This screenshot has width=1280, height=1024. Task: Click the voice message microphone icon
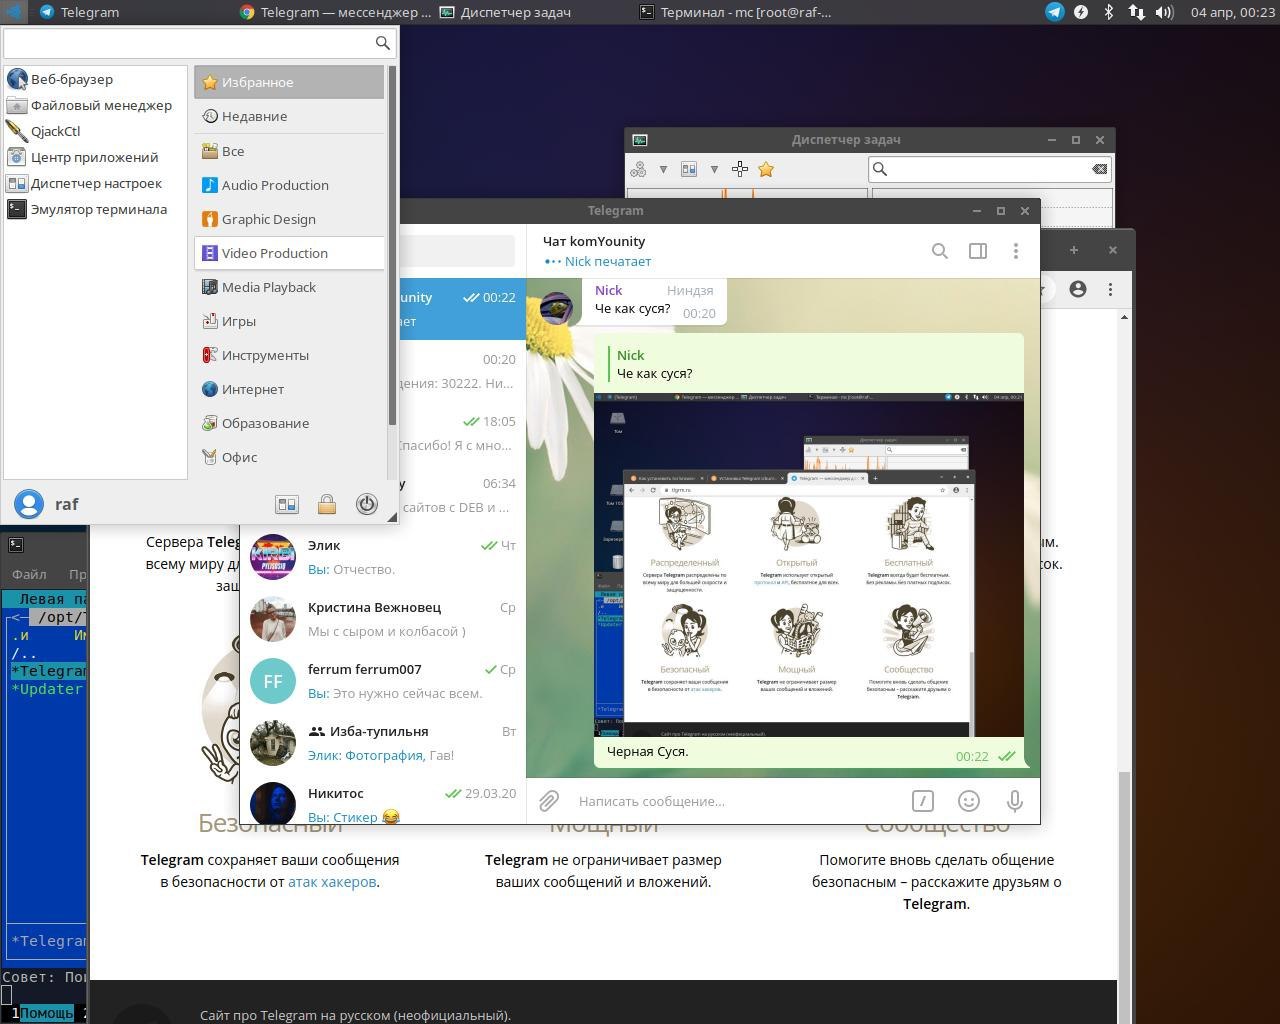click(x=1015, y=801)
